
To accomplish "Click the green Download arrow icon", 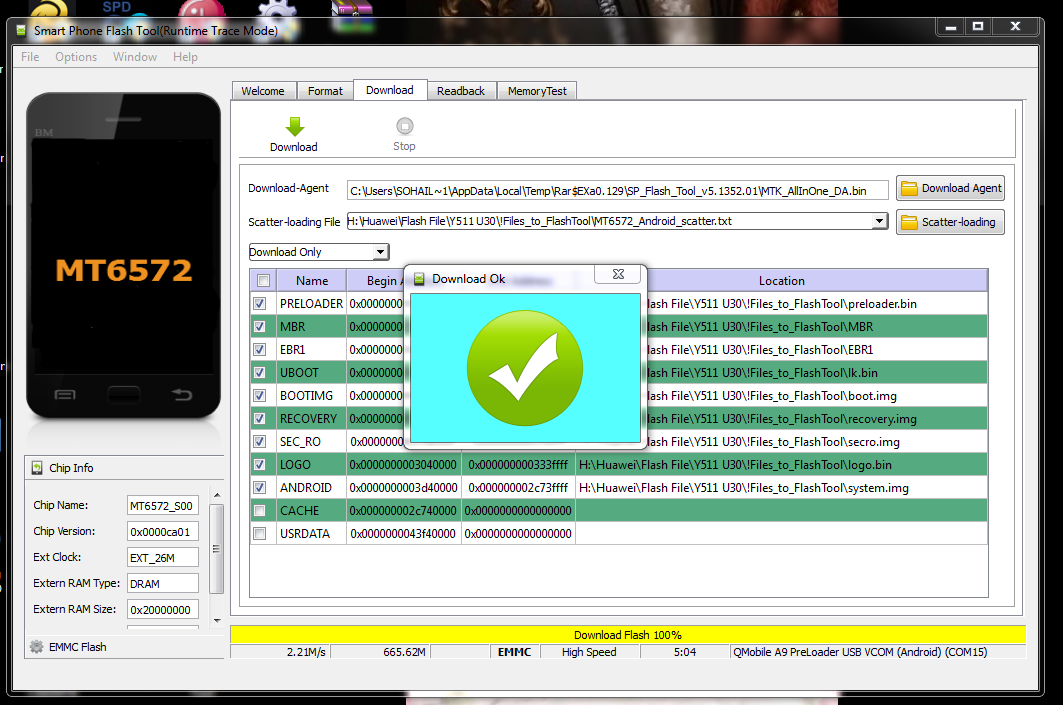I will 294,127.
